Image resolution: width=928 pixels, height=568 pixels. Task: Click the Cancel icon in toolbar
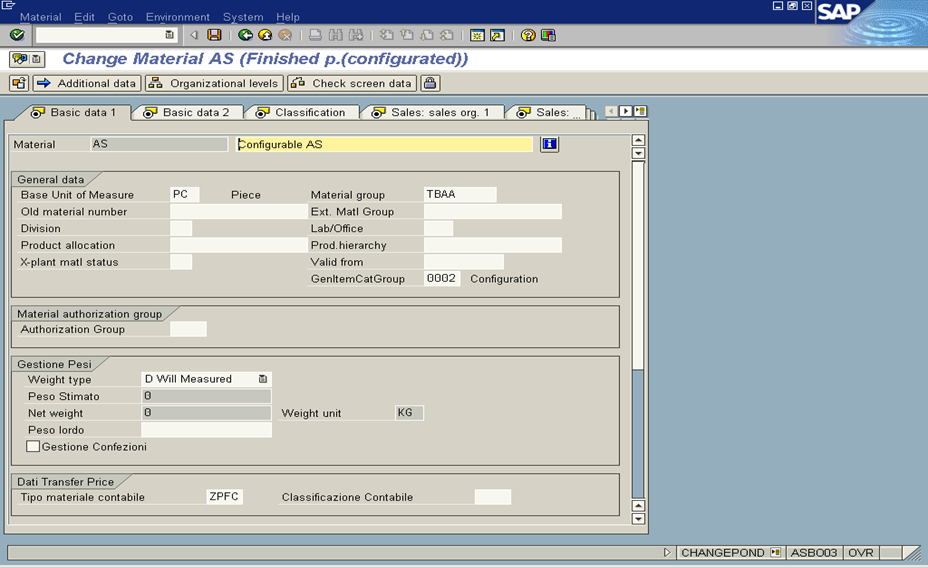pos(285,35)
